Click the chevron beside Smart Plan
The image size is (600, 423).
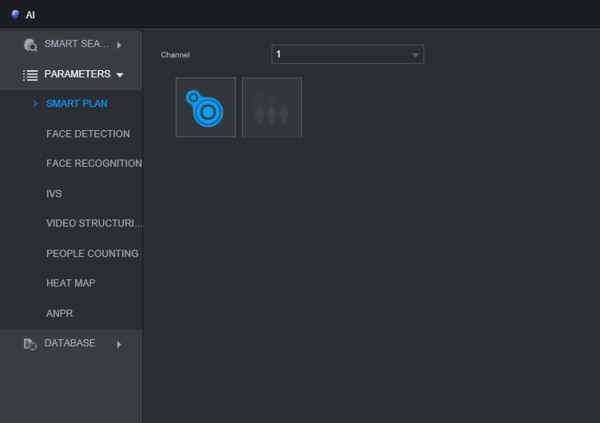point(35,103)
